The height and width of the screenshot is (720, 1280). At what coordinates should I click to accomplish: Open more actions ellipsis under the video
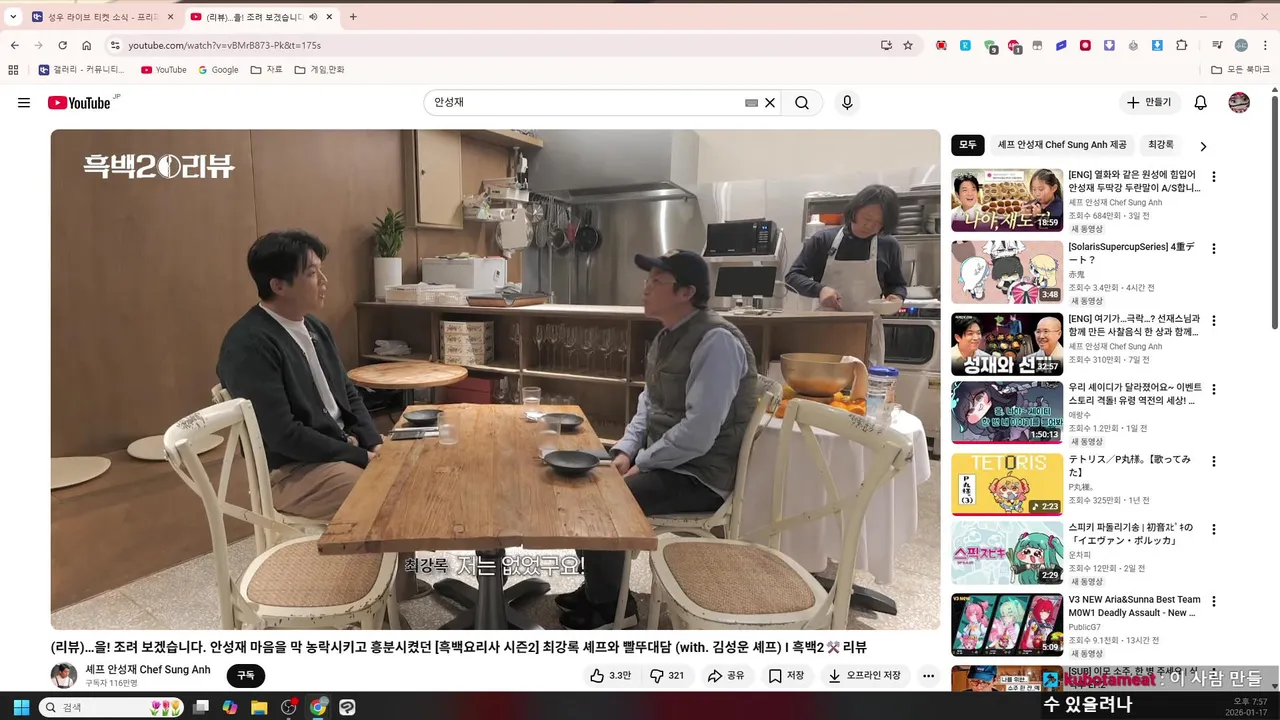click(928, 676)
